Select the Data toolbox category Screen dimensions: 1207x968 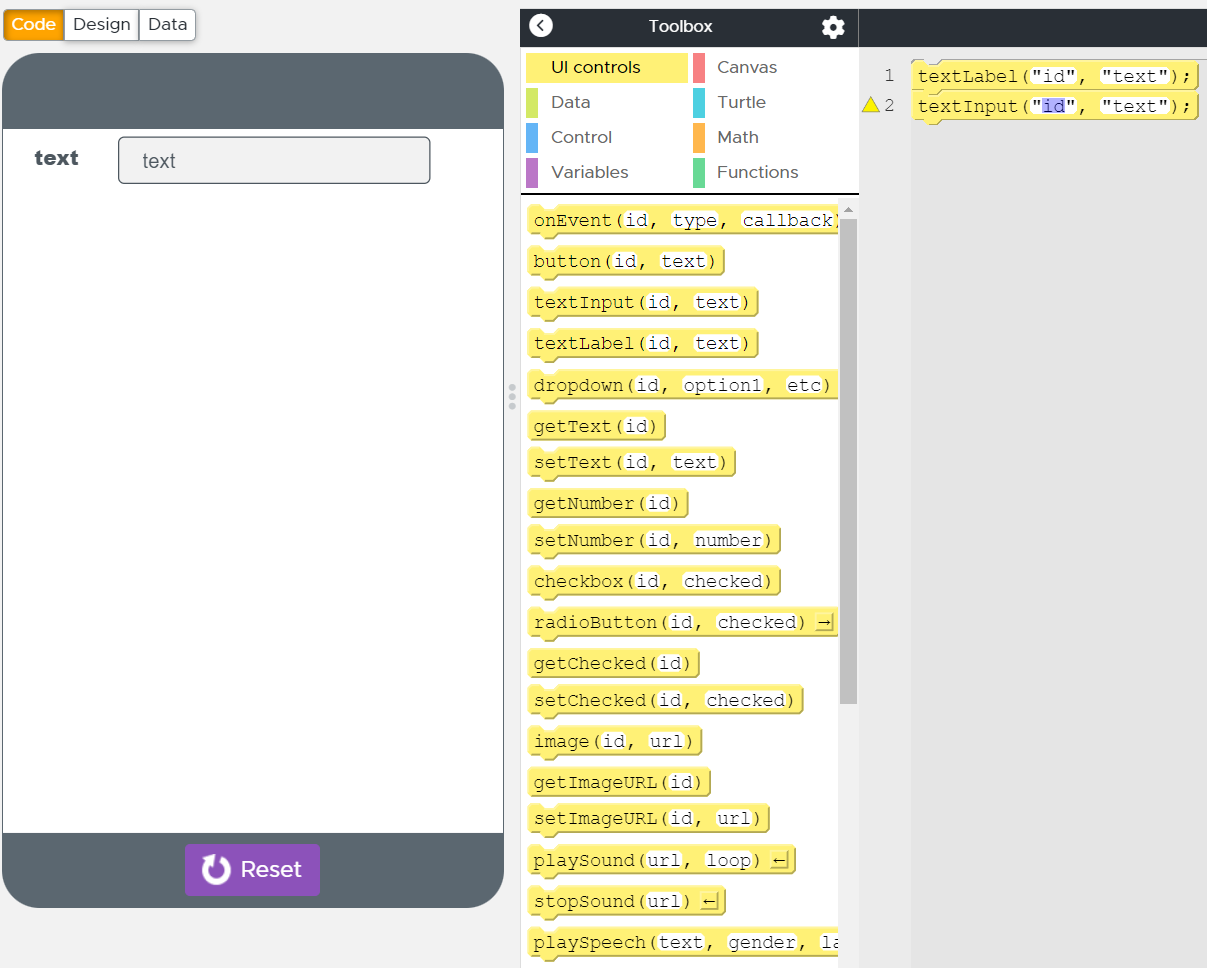coord(607,103)
